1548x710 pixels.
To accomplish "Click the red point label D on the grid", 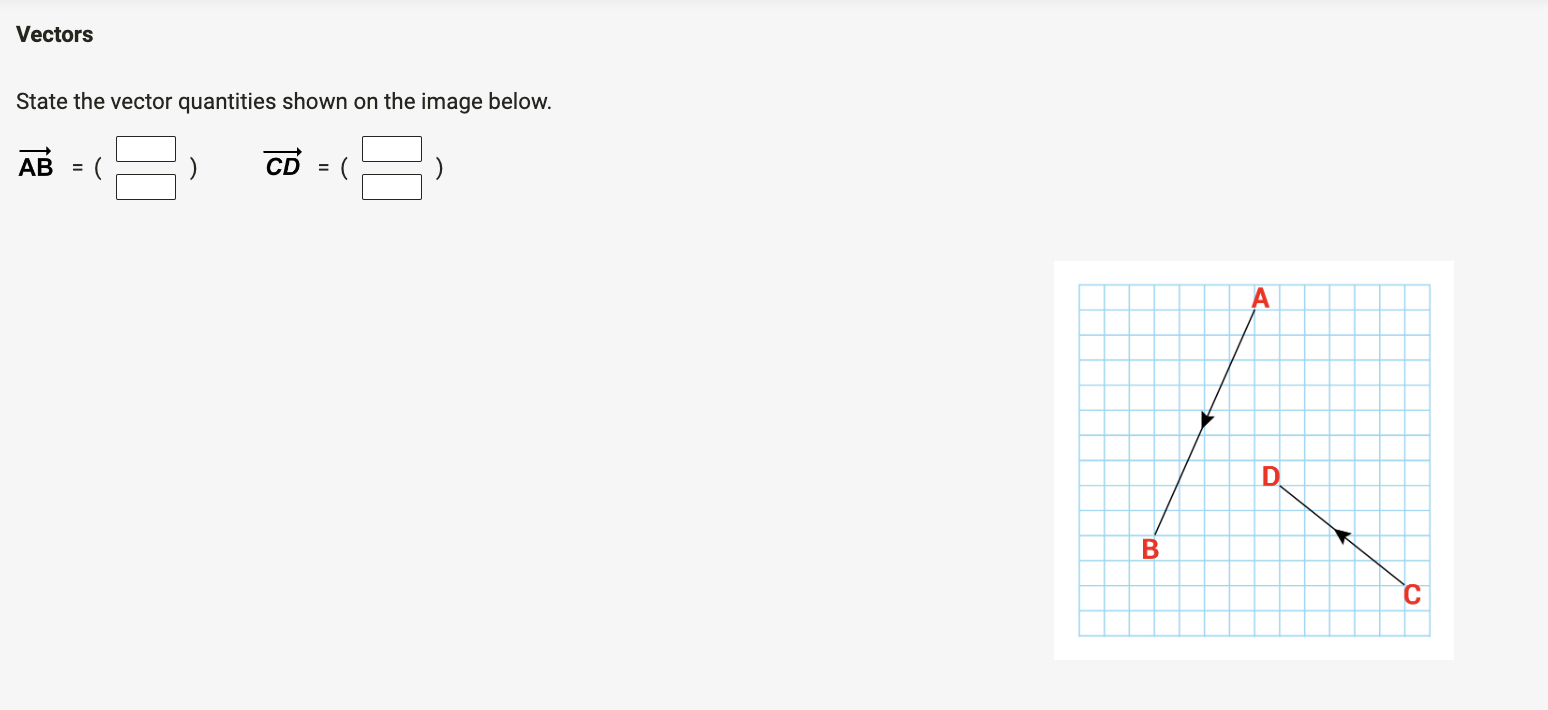I will pos(1271,476).
